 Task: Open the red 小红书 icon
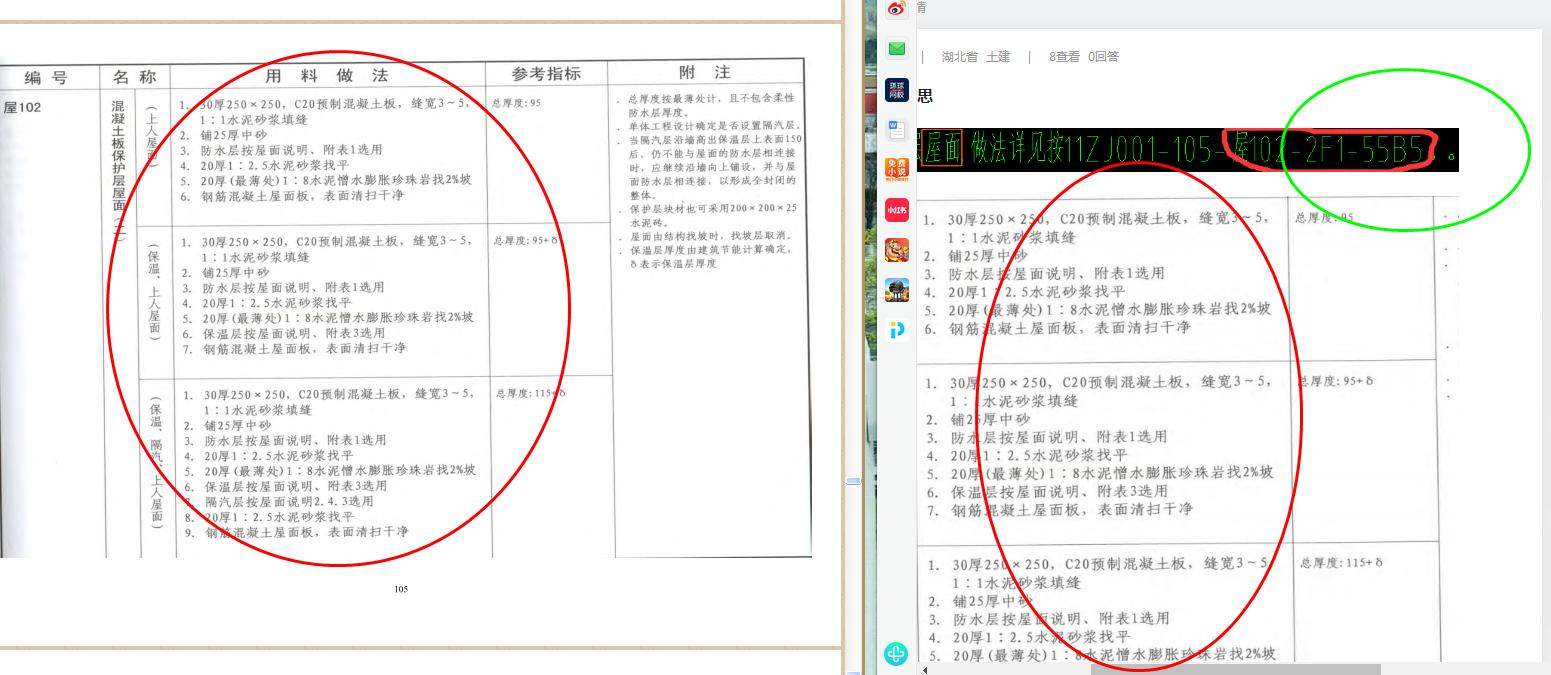coord(897,210)
